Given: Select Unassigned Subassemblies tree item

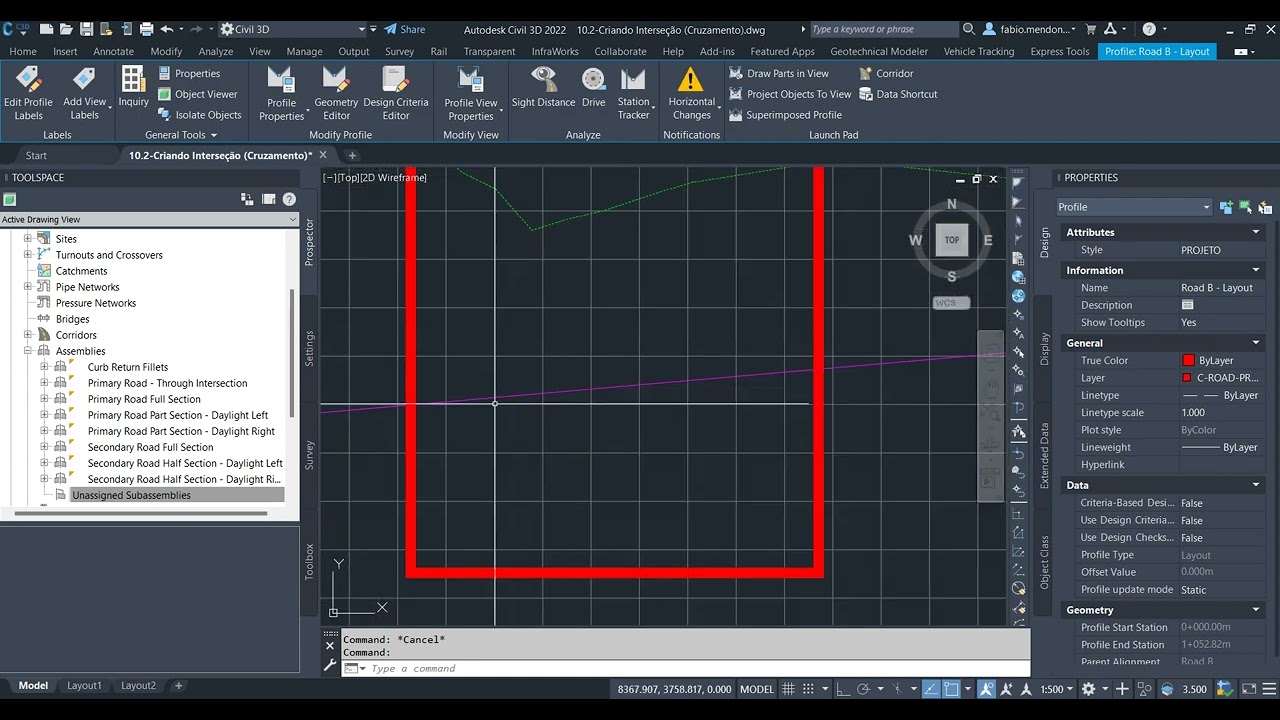Looking at the screenshot, I should 131,495.
